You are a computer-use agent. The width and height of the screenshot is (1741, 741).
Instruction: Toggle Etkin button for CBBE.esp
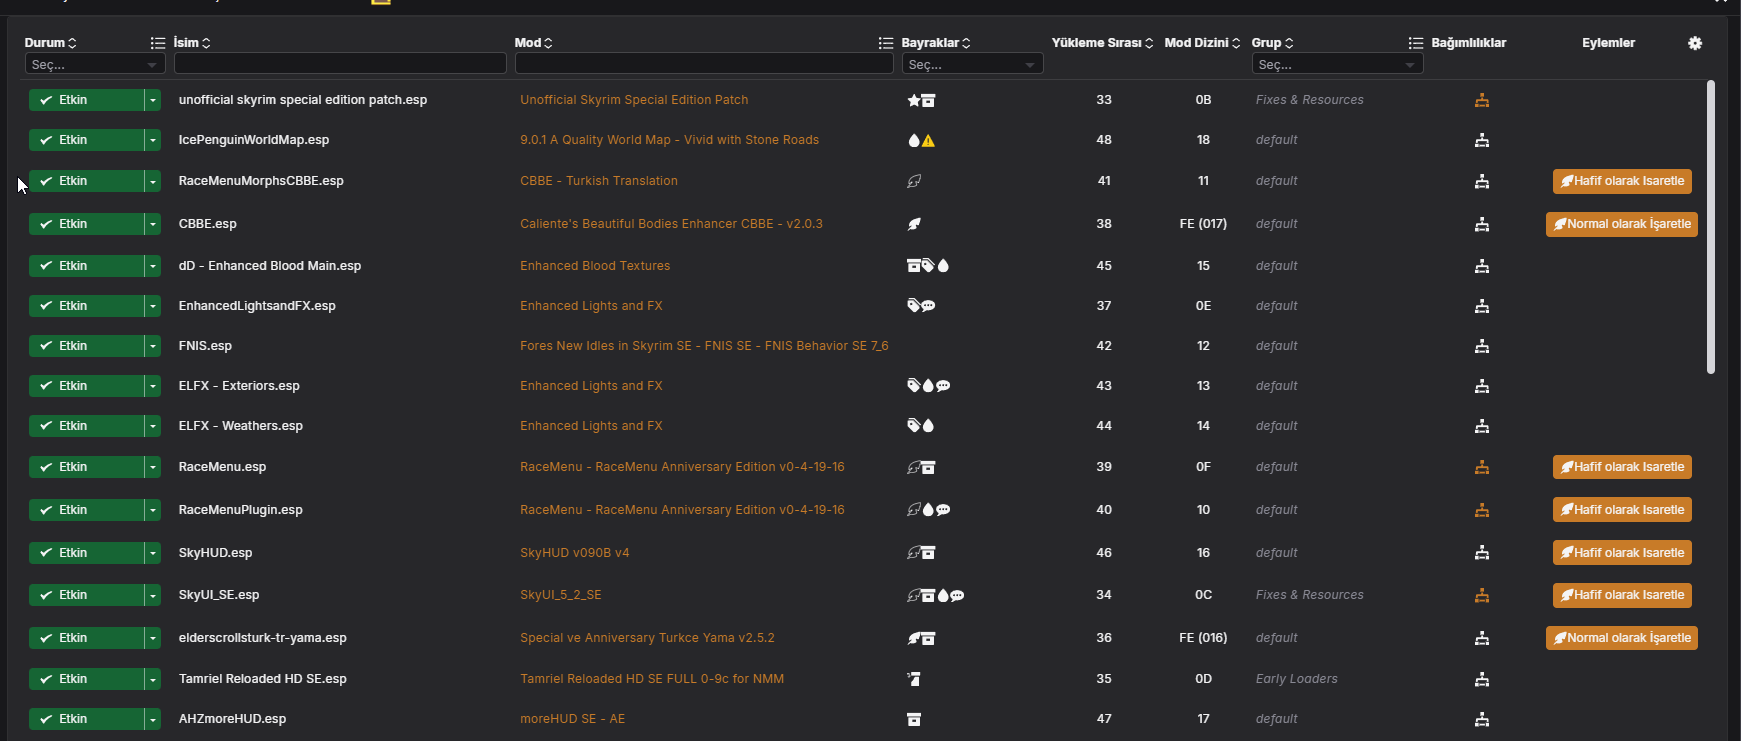pos(86,224)
